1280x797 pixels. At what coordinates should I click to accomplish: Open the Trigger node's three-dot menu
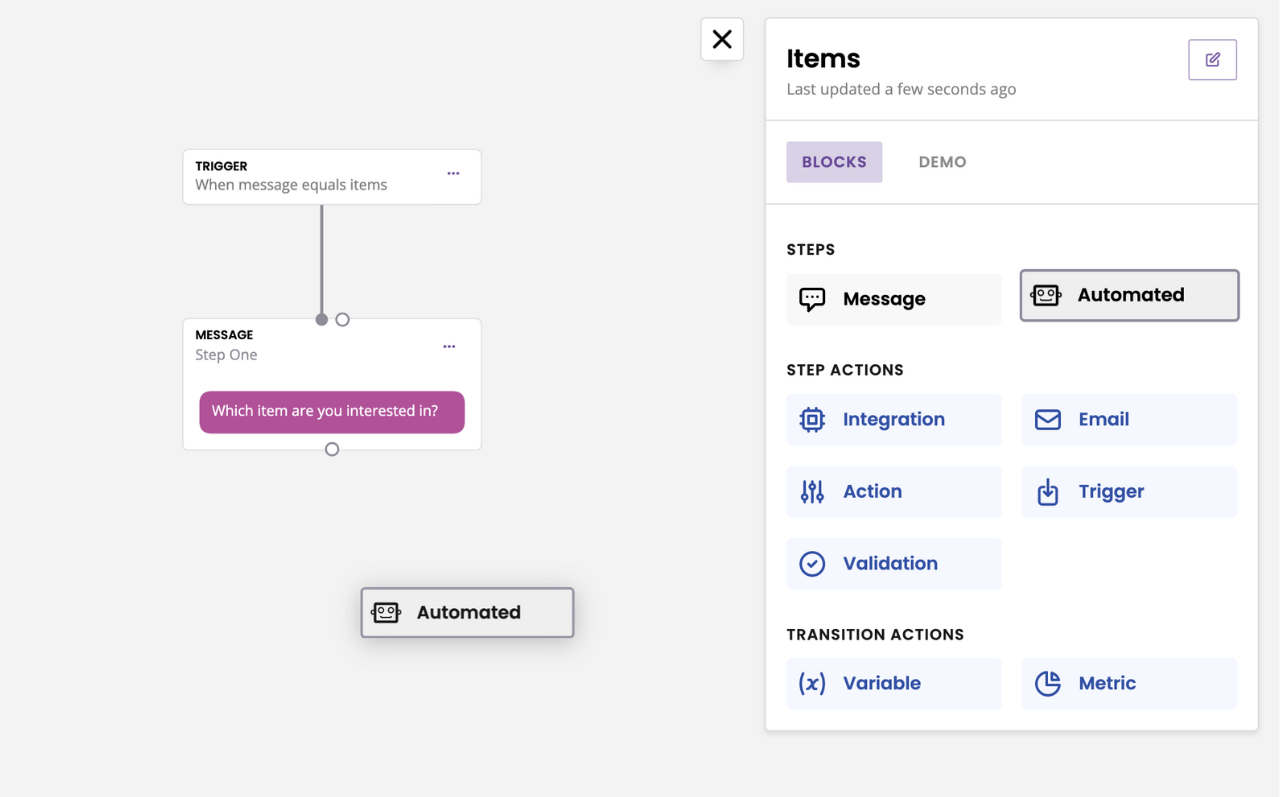pos(453,173)
